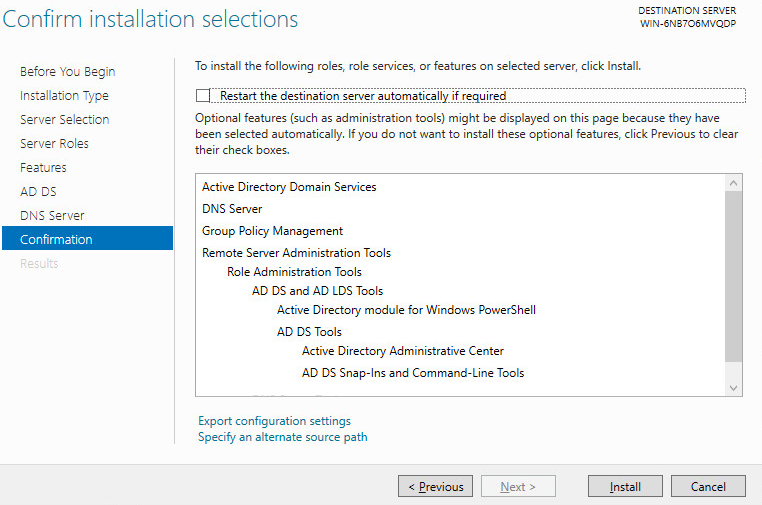762x505 pixels.
Task: Go to Before You Begin step
Action: [67, 72]
